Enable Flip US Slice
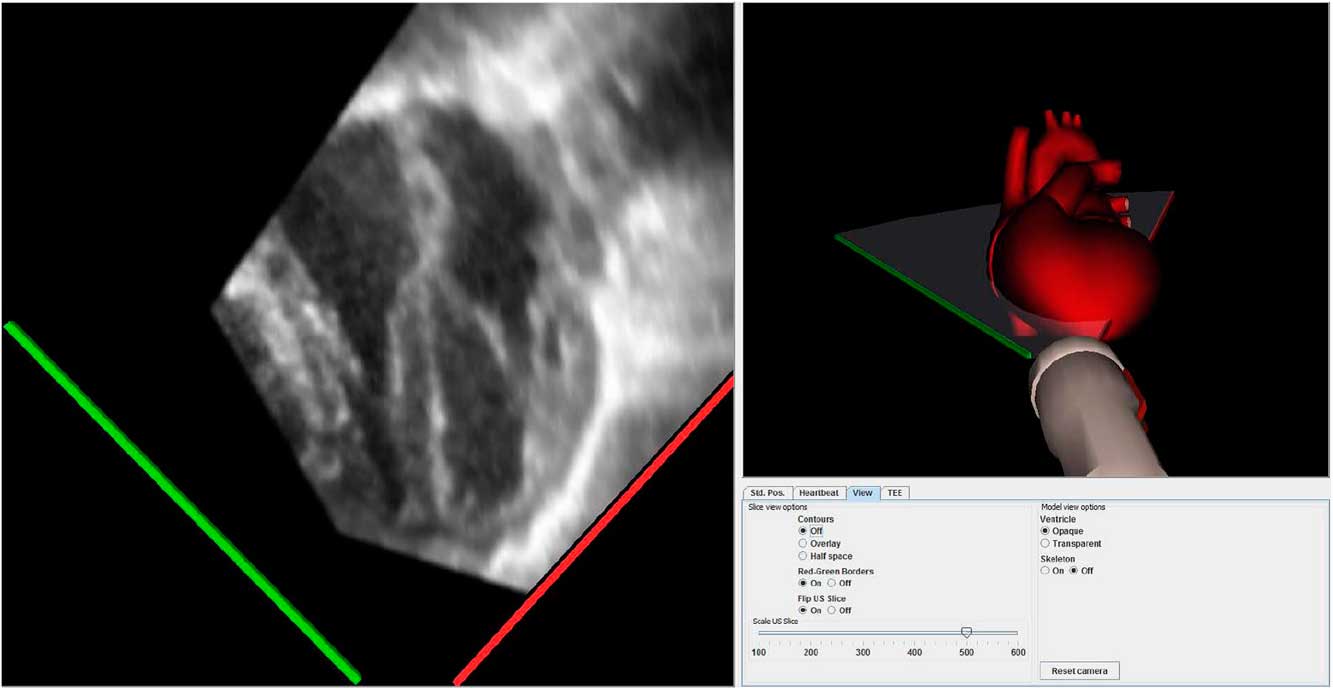This screenshot has width=1333, height=689. [x=803, y=609]
